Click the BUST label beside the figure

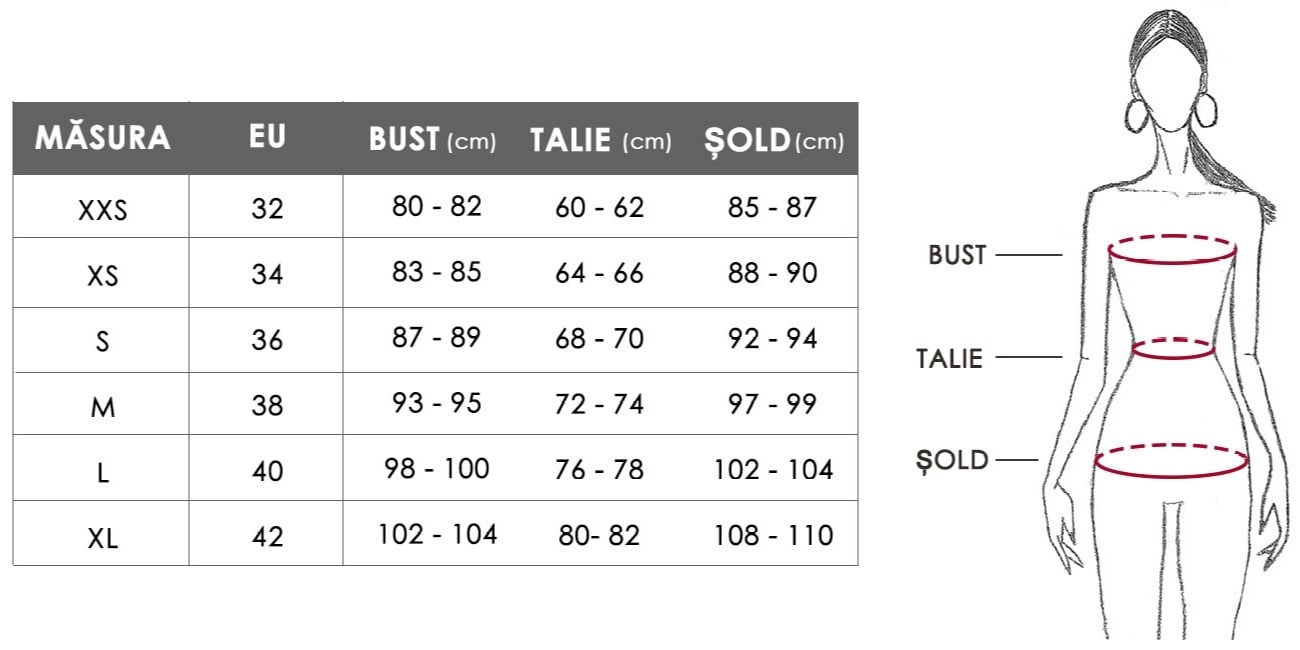click(x=957, y=255)
